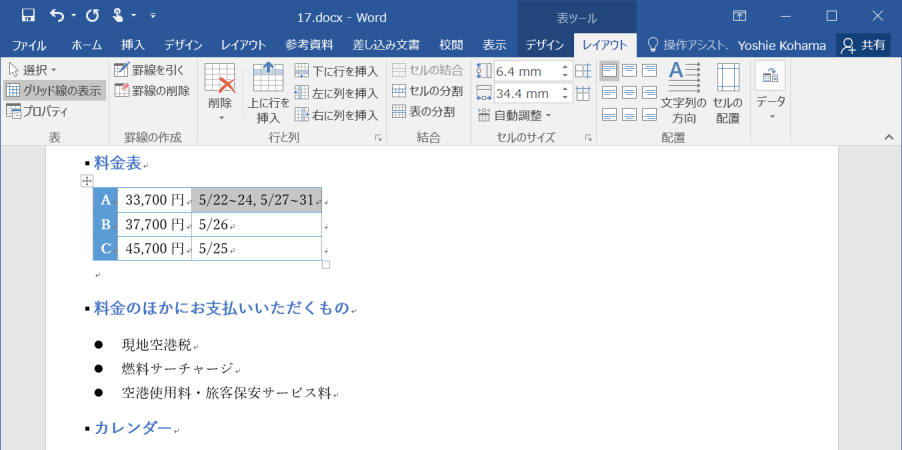Click the 共有 share button
902x450 pixels.
click(x=863, y=45)
